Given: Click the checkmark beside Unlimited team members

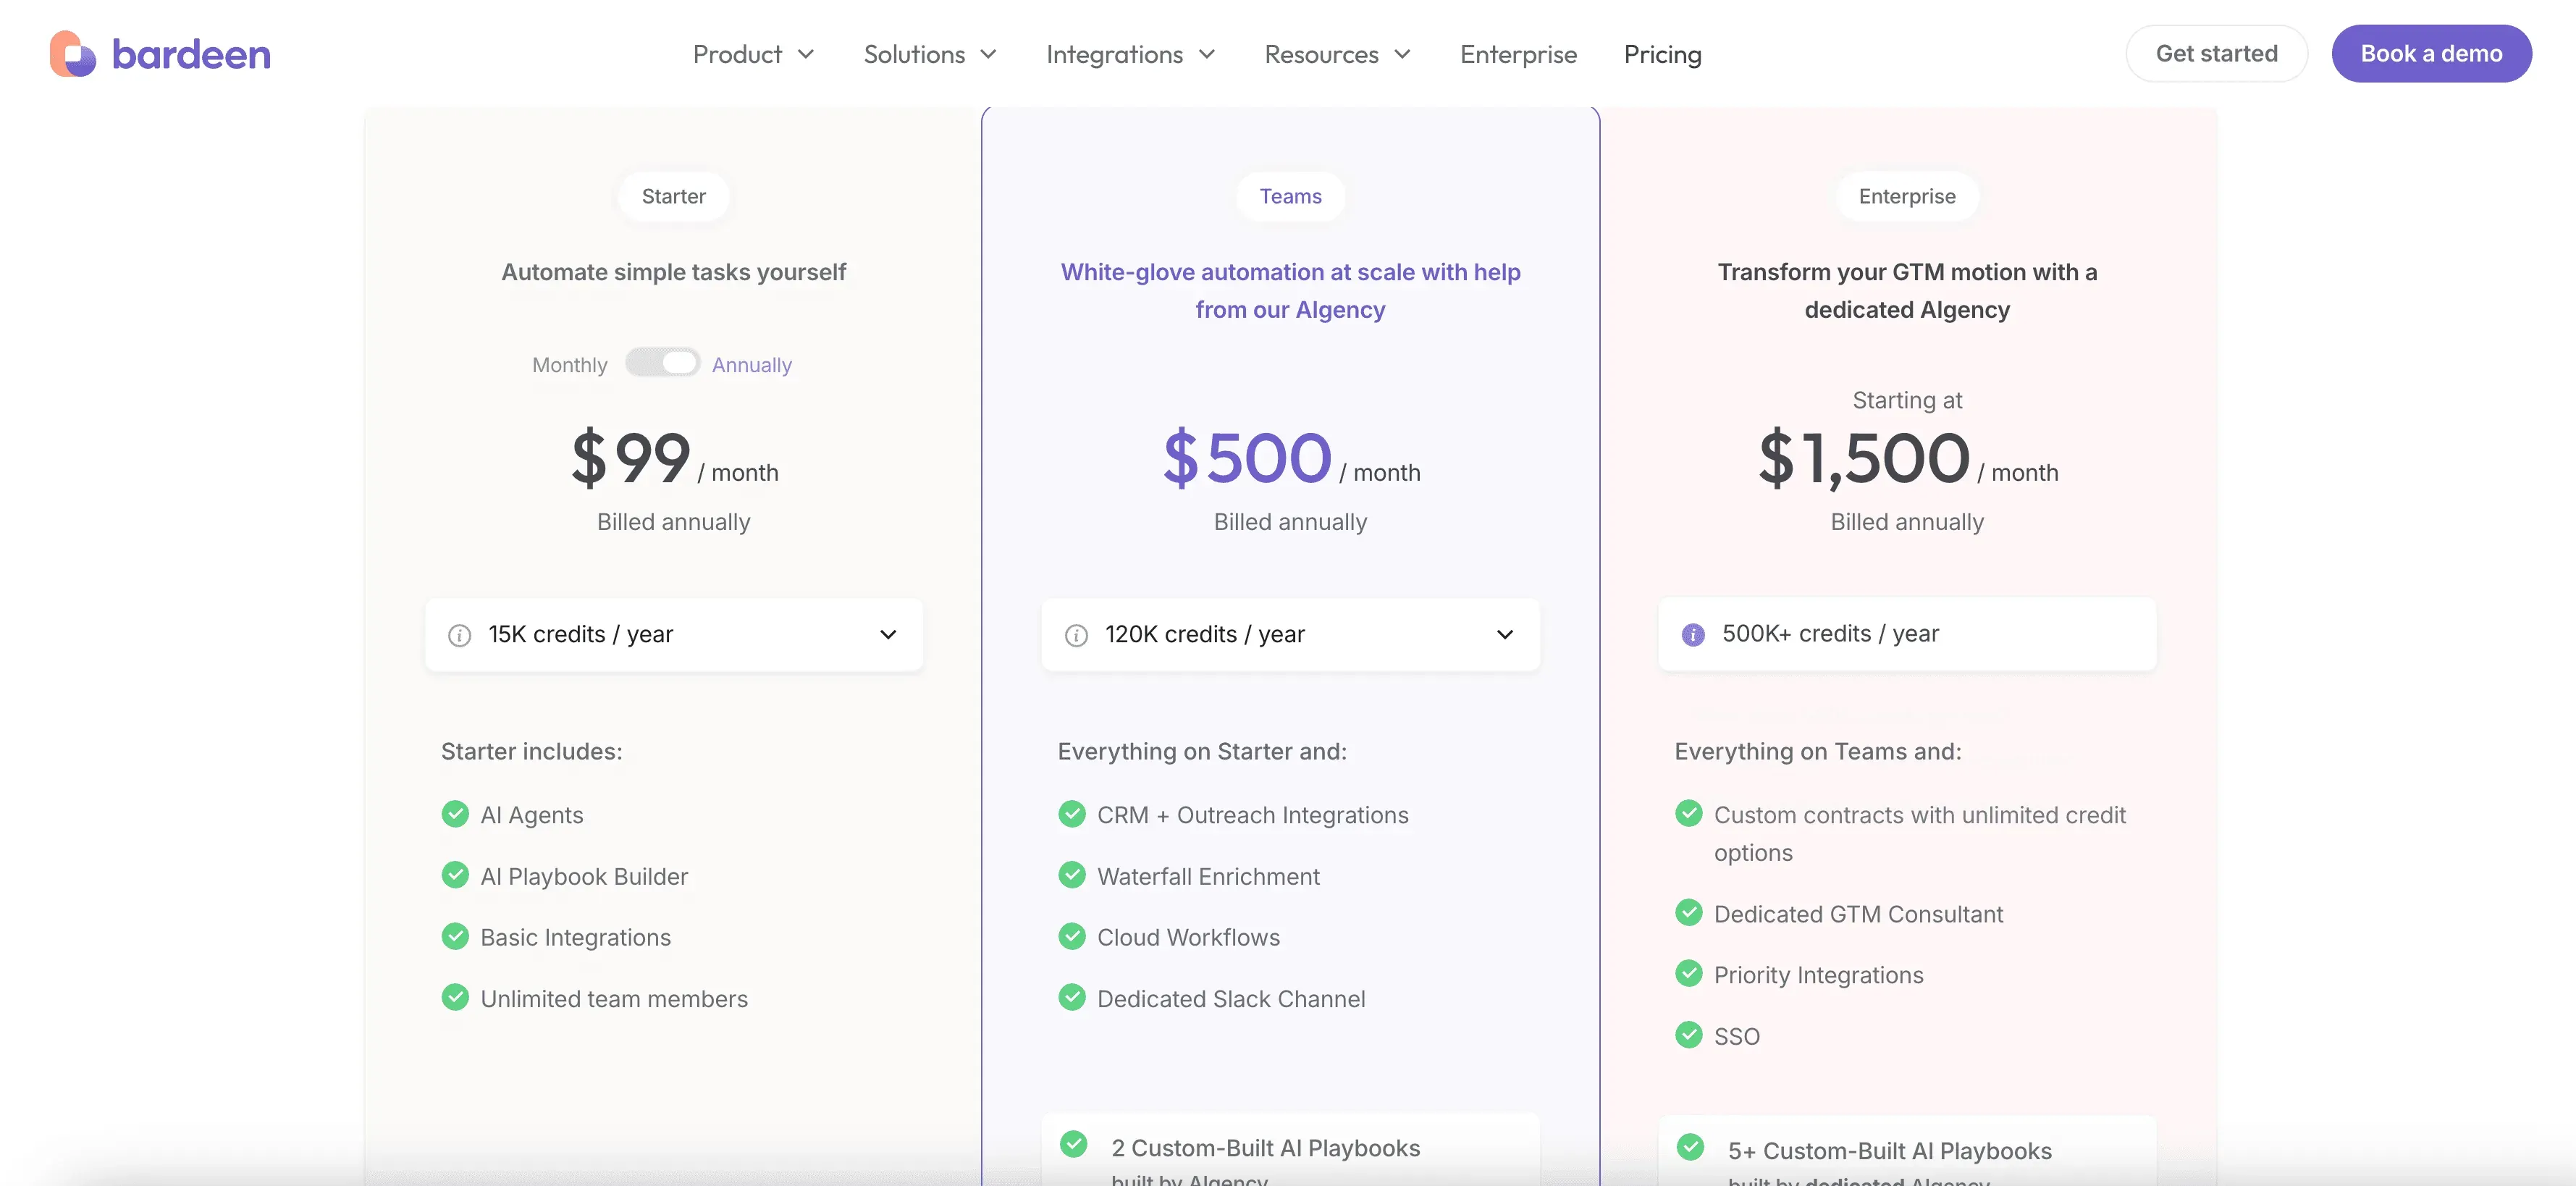Looking at the screenshot, I should point(455,997).
